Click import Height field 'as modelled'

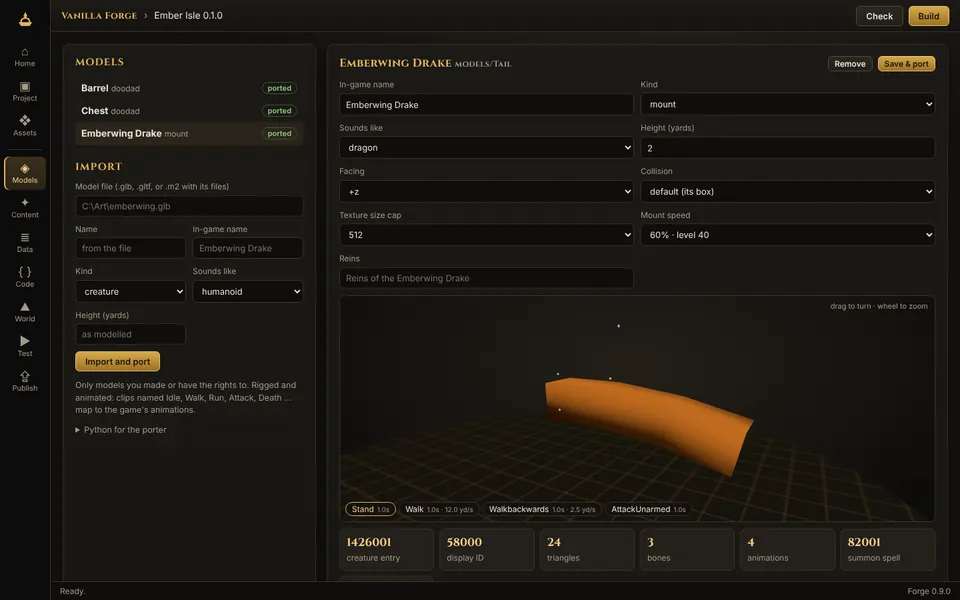pos(130,334)
